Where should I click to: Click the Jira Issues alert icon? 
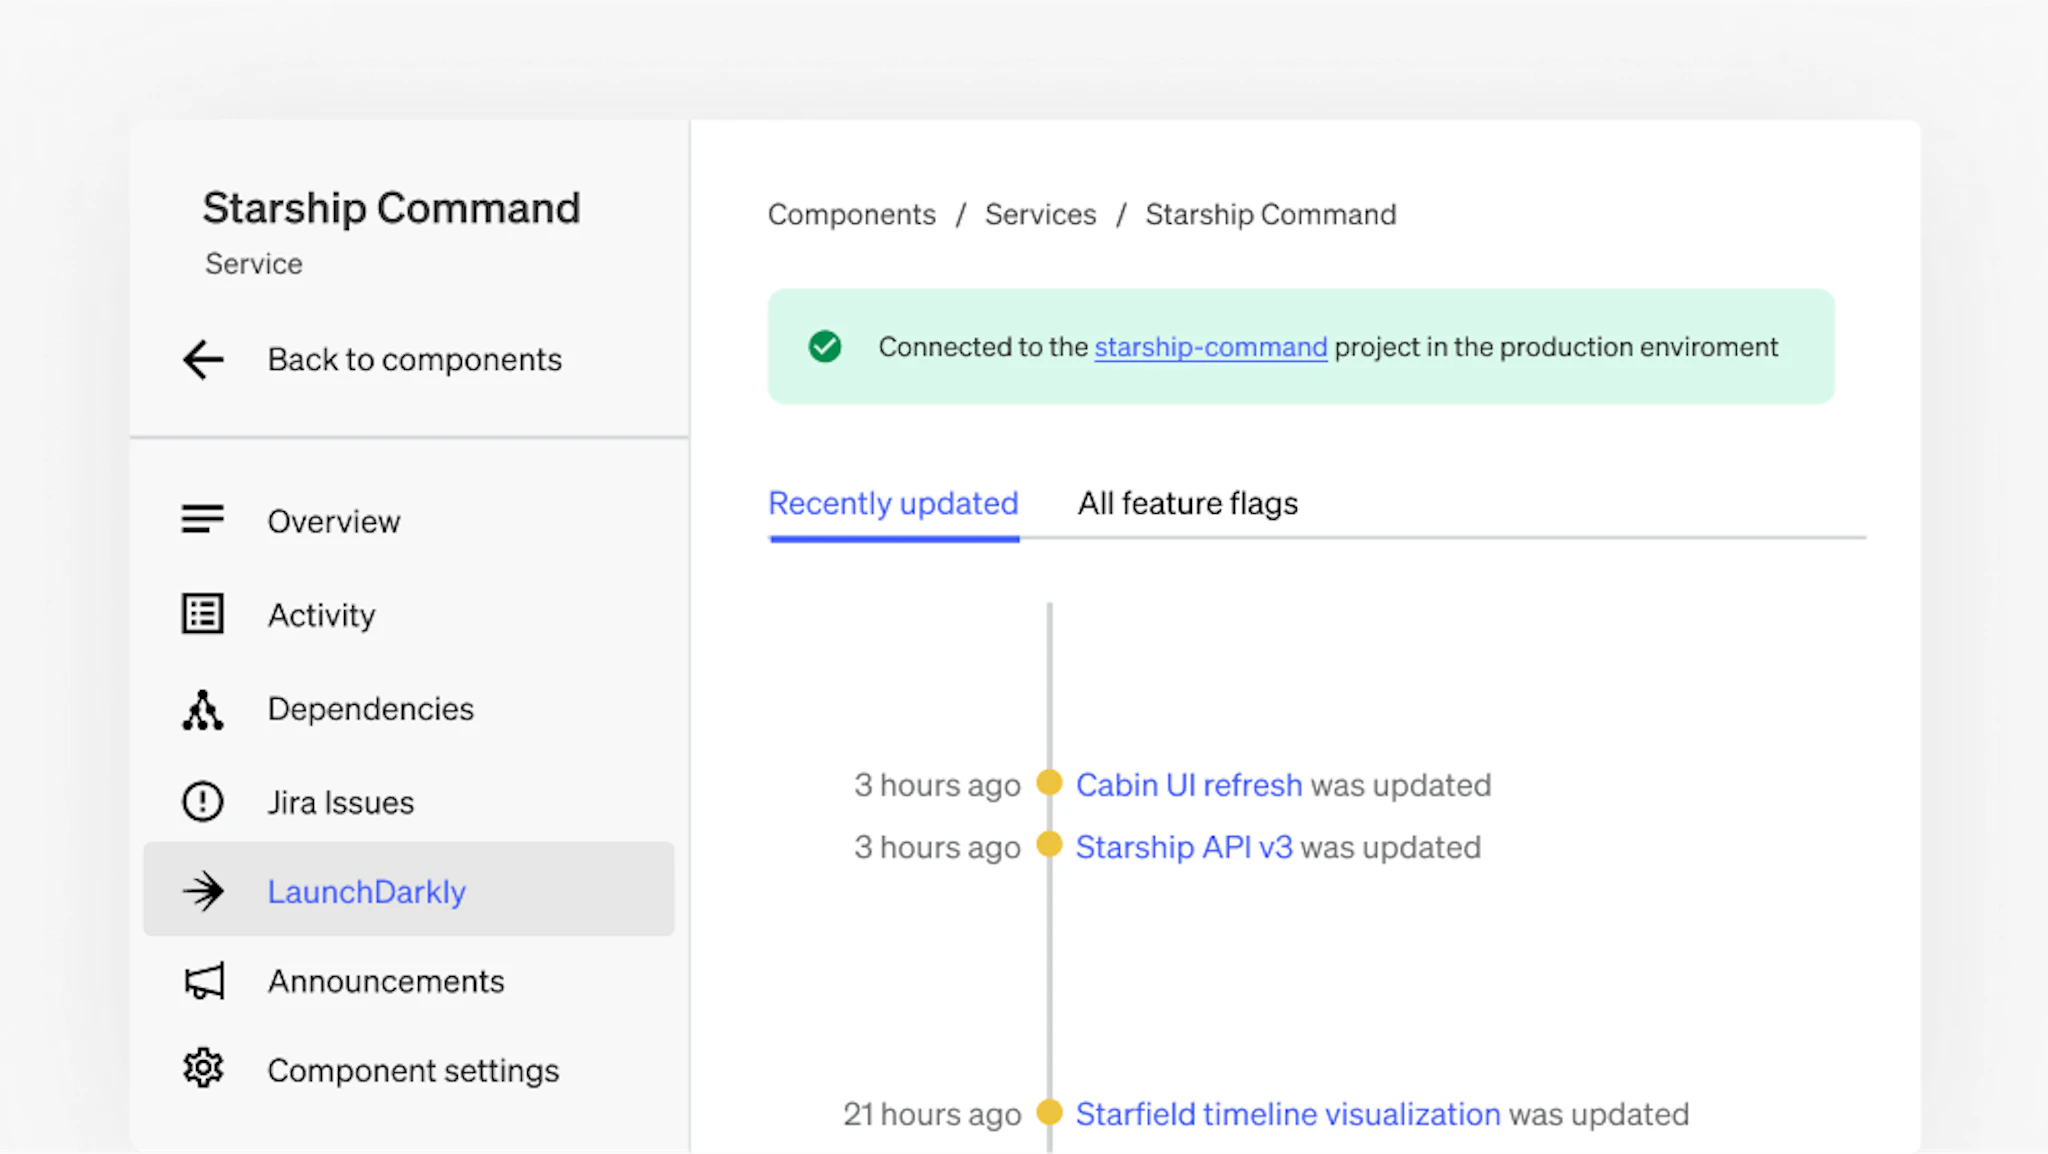202,802
